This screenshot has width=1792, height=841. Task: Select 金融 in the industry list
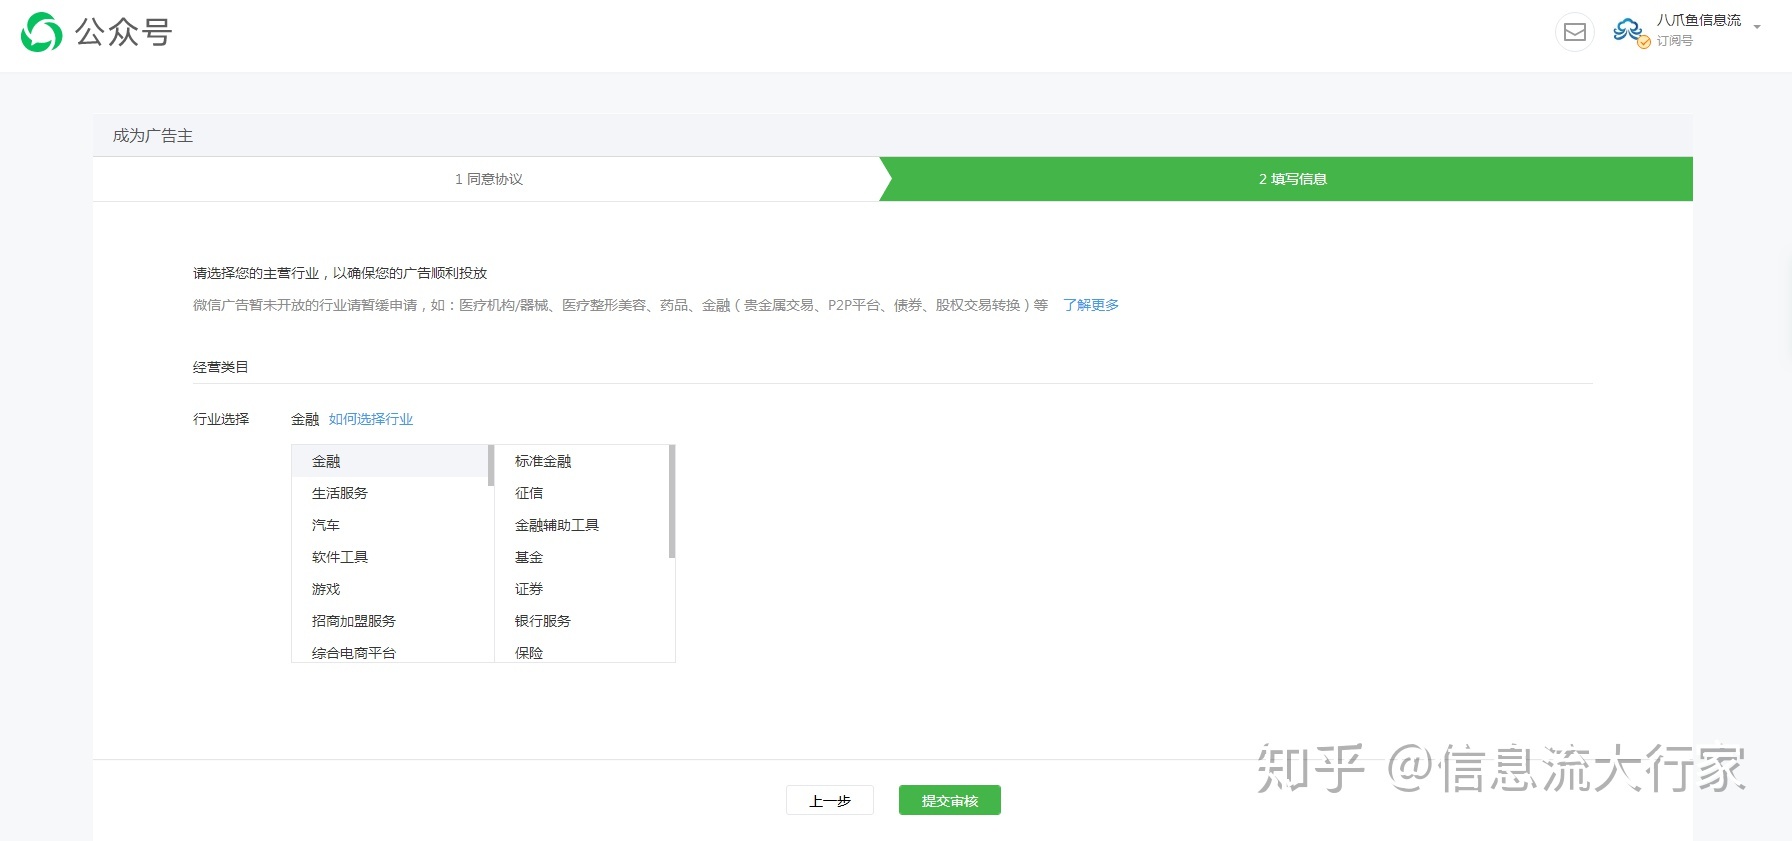pos(390,461)
